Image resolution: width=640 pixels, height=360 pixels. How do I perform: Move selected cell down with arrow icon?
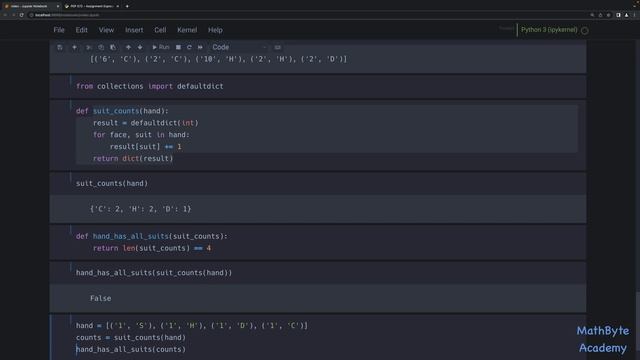(x=140, y=47)
